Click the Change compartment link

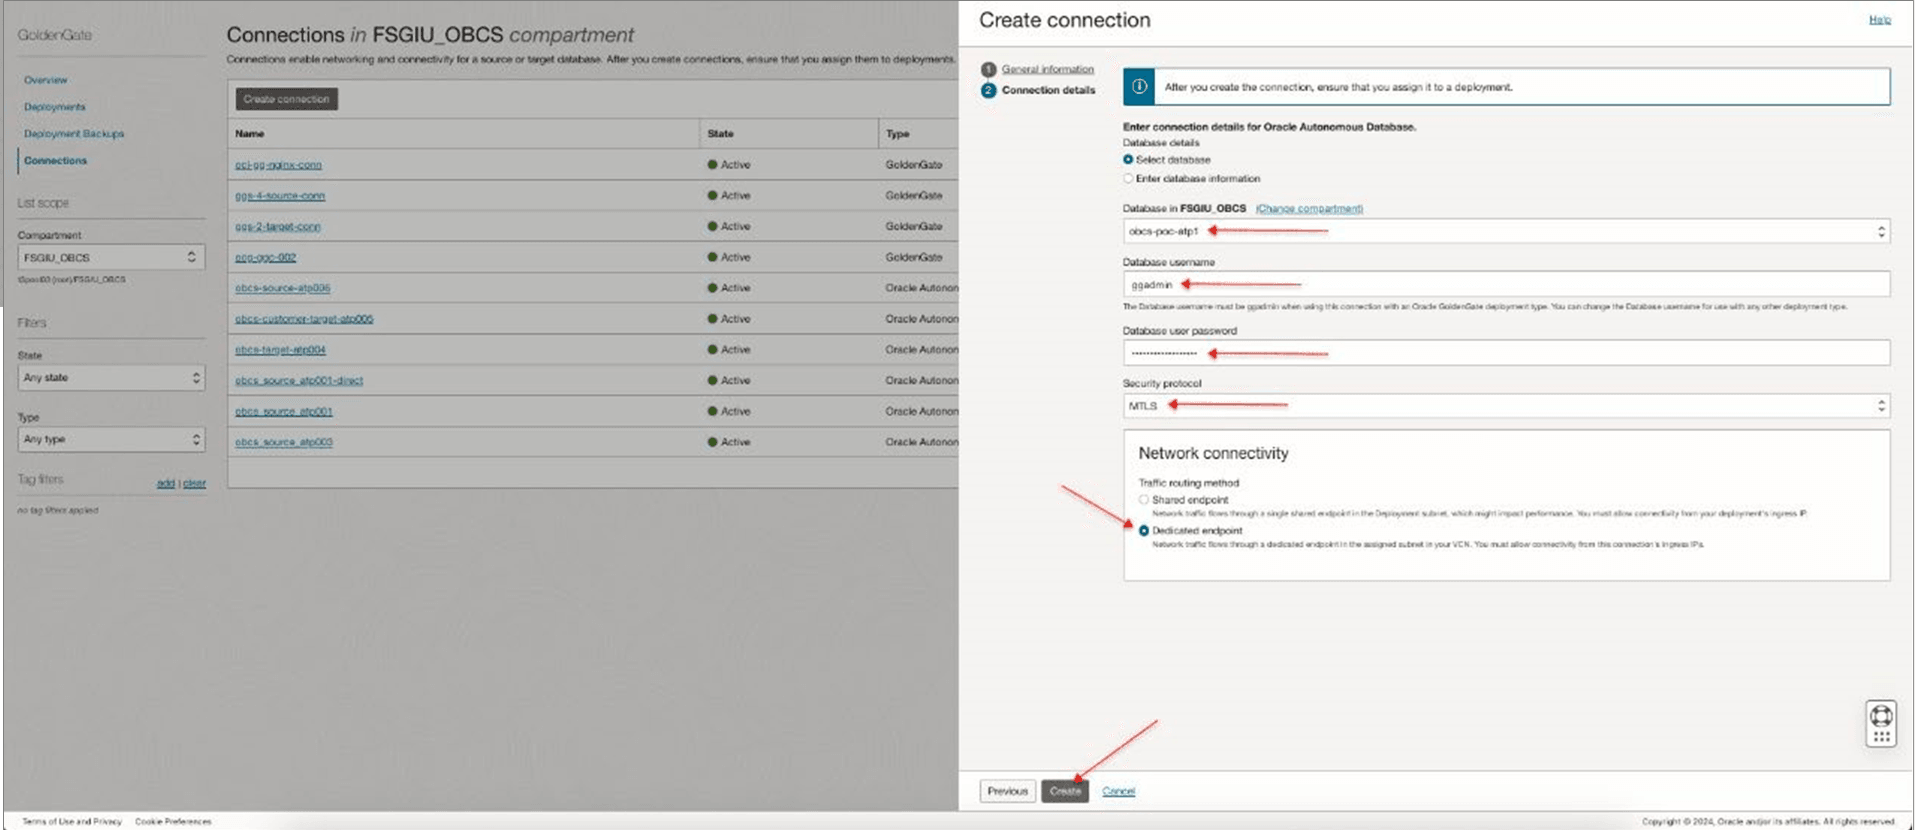click(x=1309, y=209)
